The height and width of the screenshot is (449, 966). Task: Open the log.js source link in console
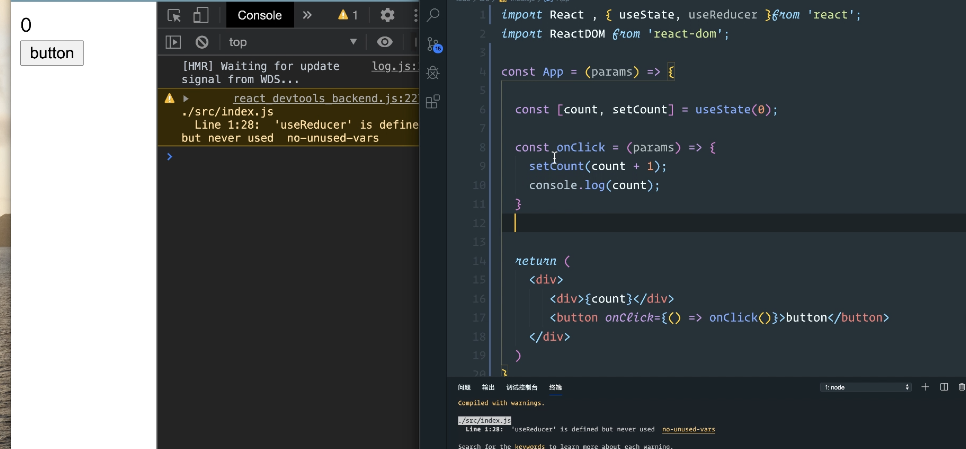395,66
